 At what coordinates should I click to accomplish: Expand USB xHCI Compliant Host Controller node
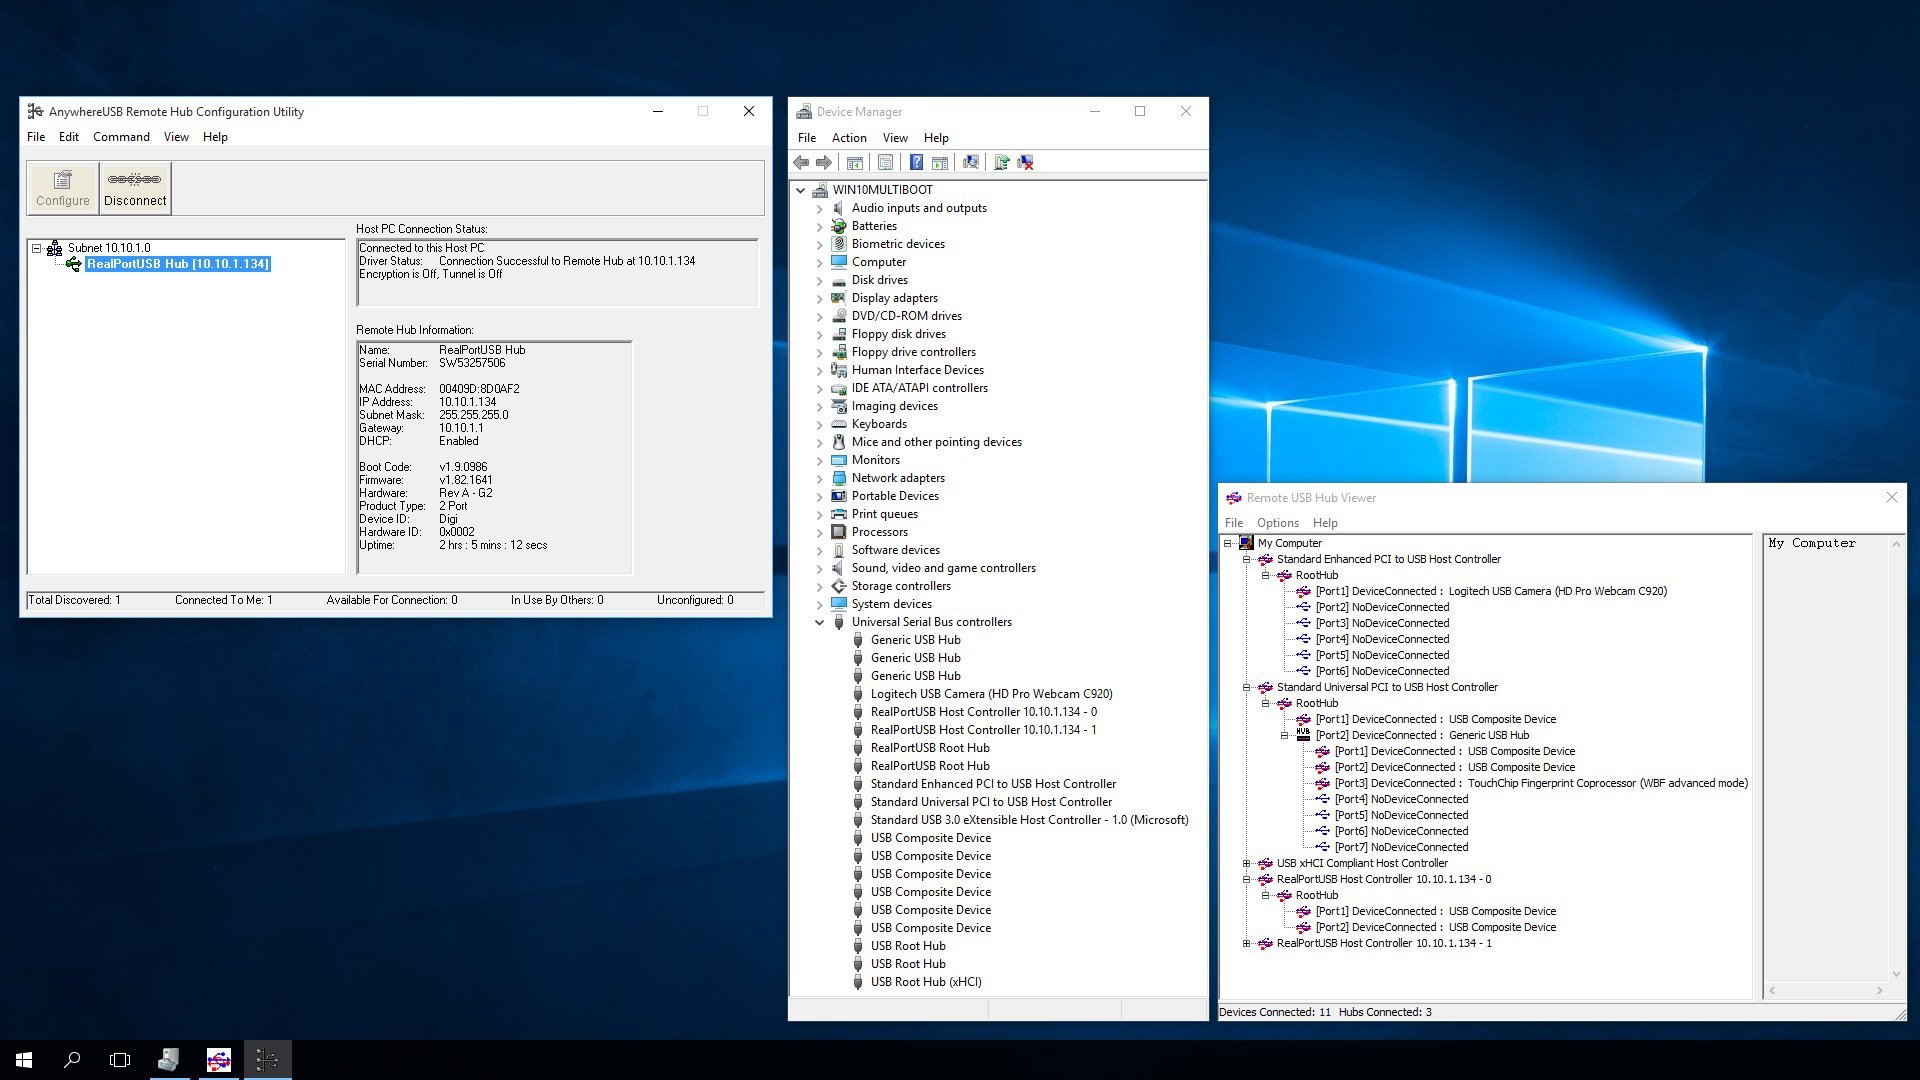(x=1246, y=863)
